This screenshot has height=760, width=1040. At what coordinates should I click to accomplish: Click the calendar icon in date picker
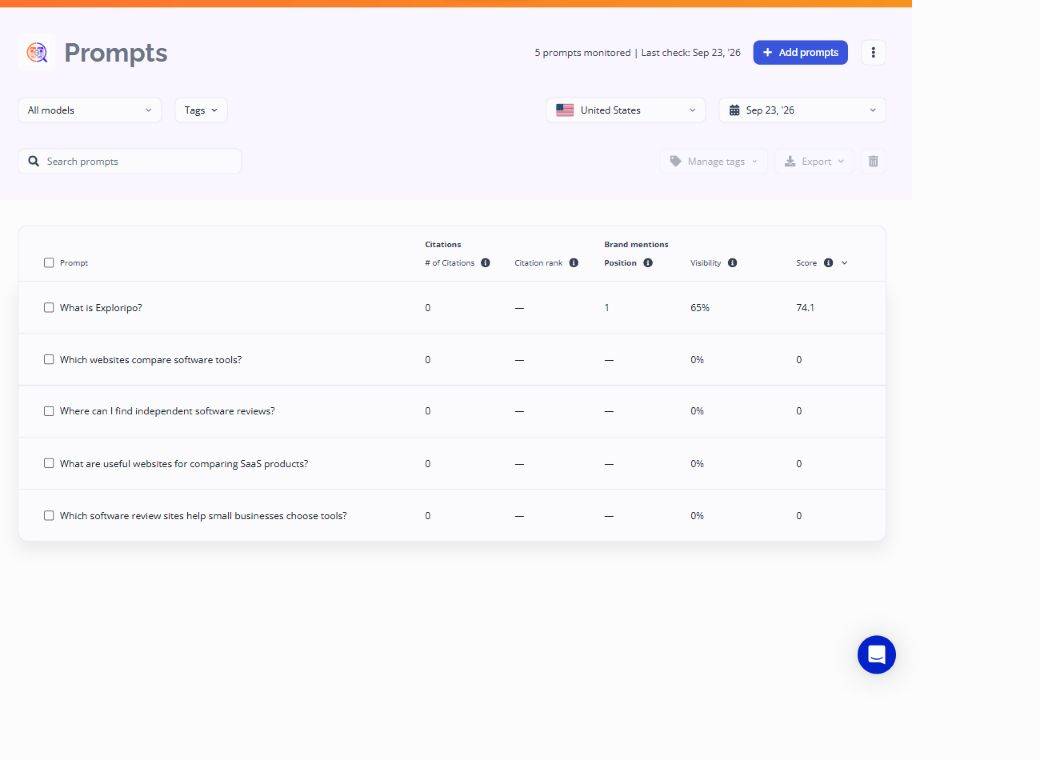734,110
